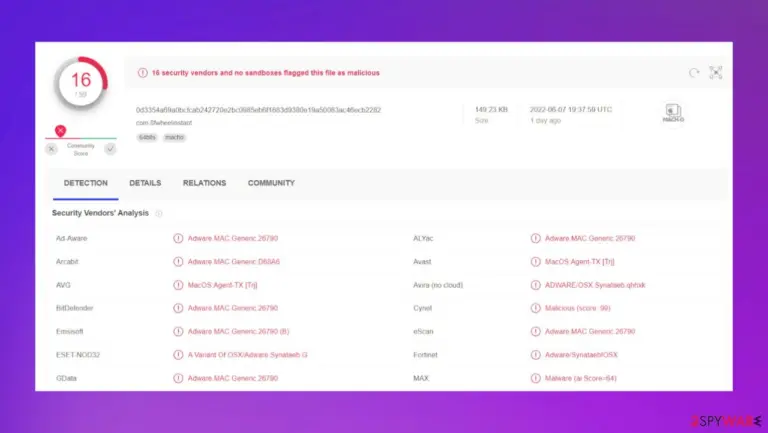Click the warning icon in the MAX row

coord(535,378)
